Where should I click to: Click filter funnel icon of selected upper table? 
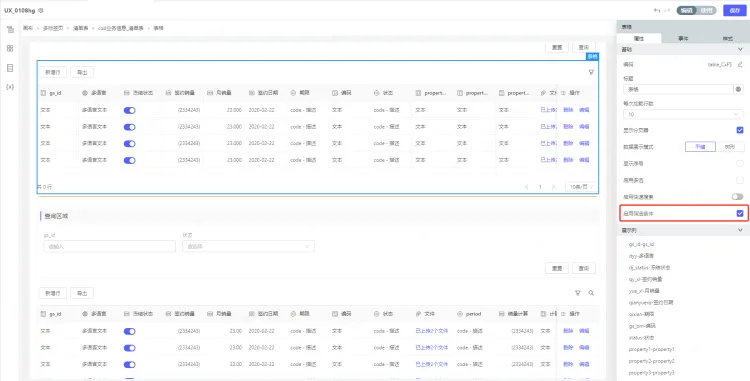point(591,72)
